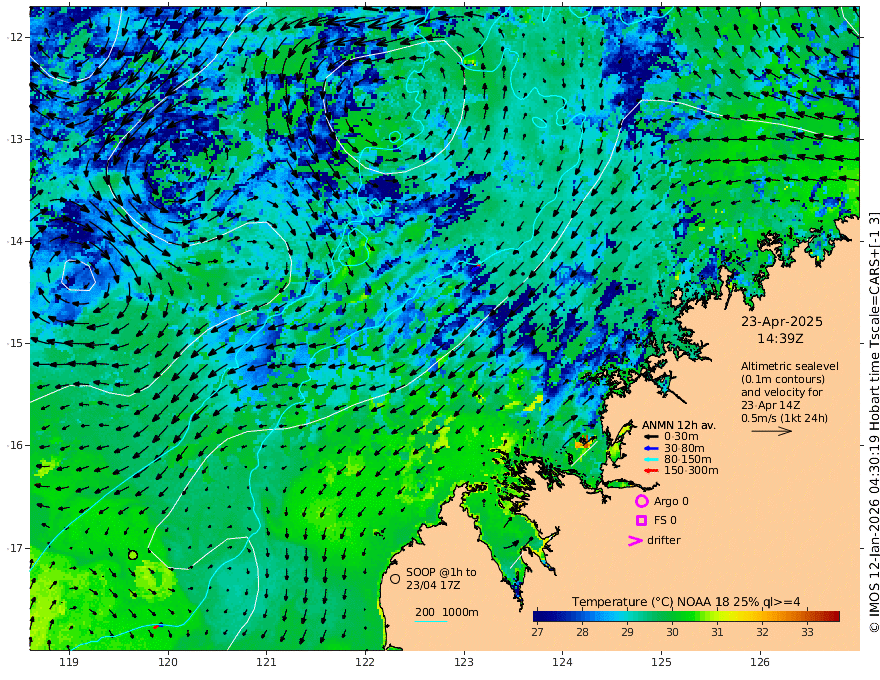
Task: Click the colorbar tick label 28
Action: (582, 632)
